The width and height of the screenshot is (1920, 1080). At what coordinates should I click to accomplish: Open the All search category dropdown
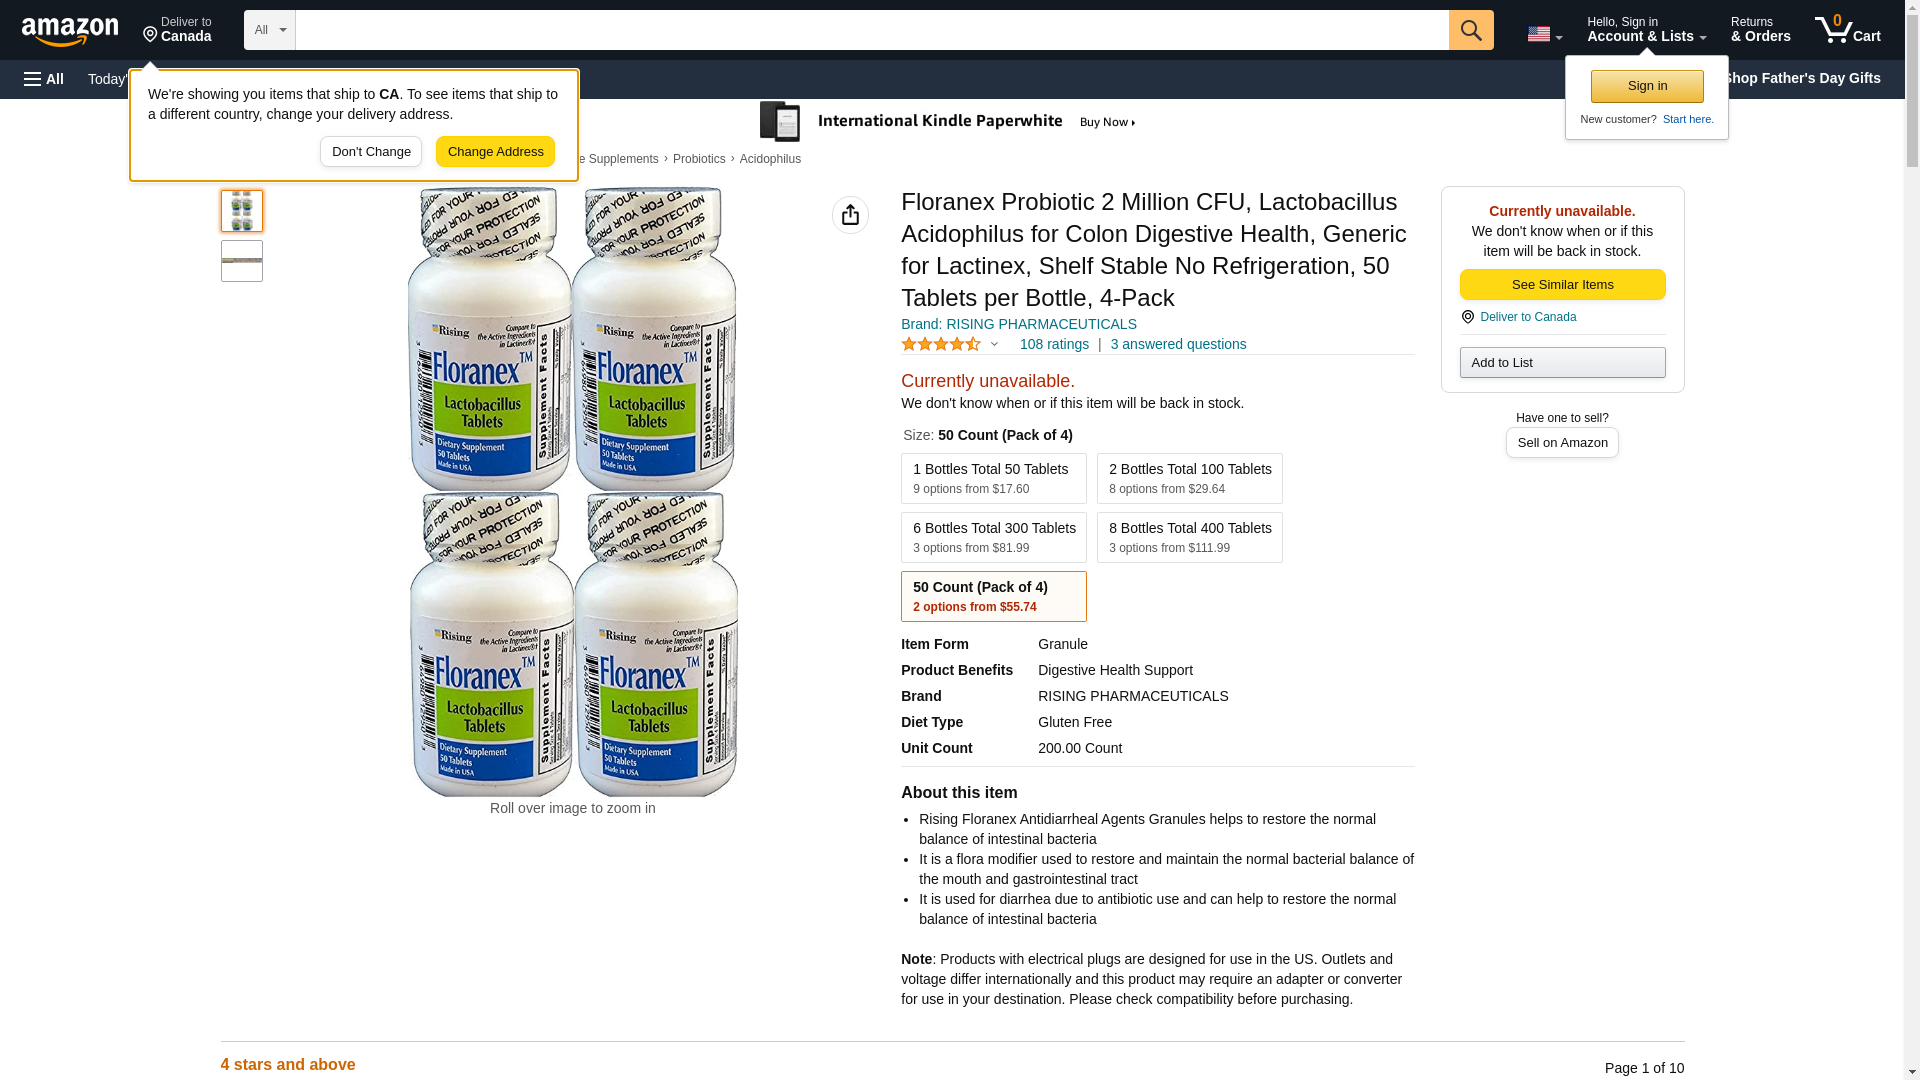click(270, 30)
